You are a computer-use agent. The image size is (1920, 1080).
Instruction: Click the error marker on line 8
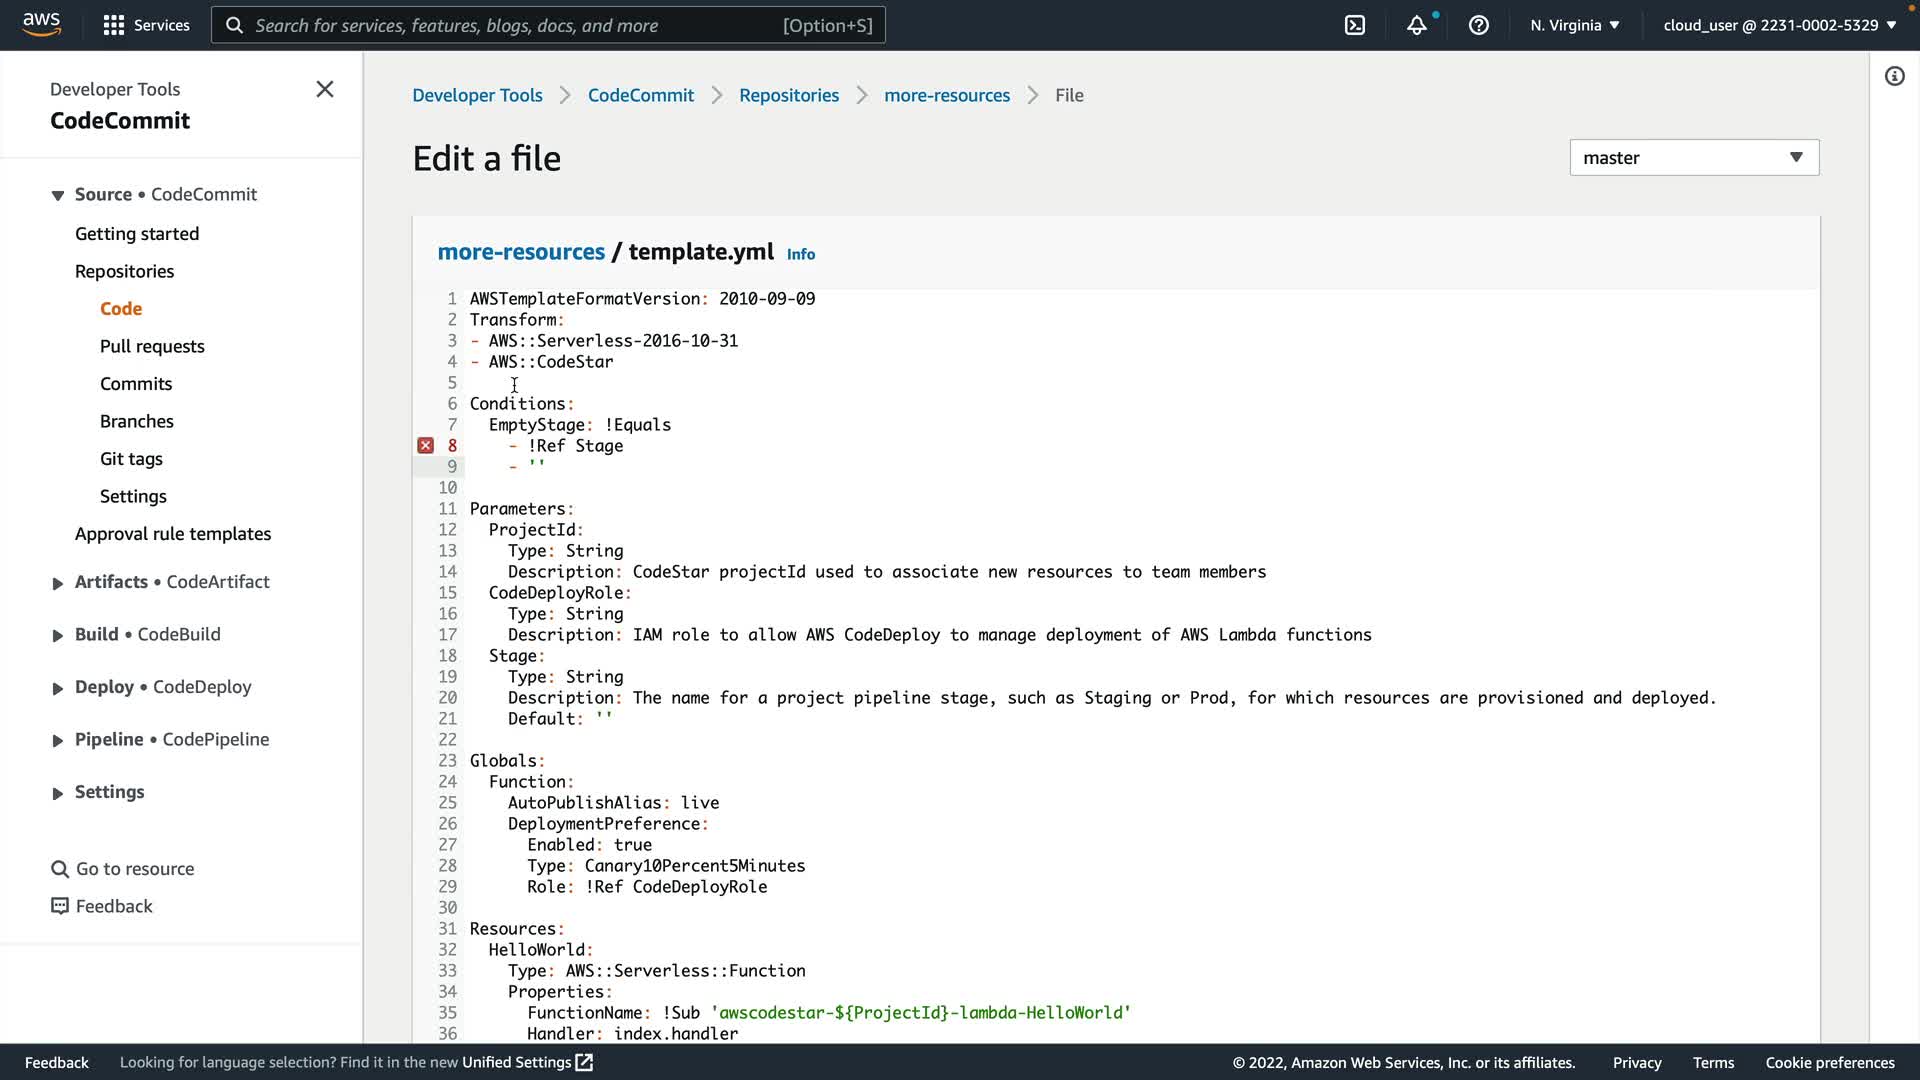(x=426, y=446)
